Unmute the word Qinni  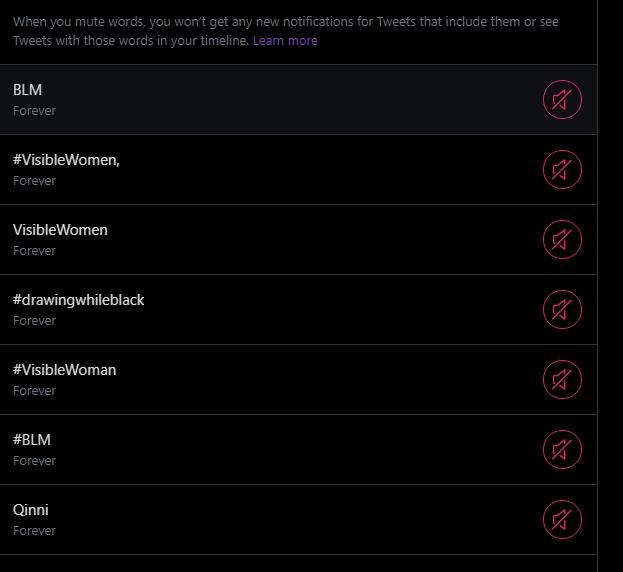click(x=562, y=519)
